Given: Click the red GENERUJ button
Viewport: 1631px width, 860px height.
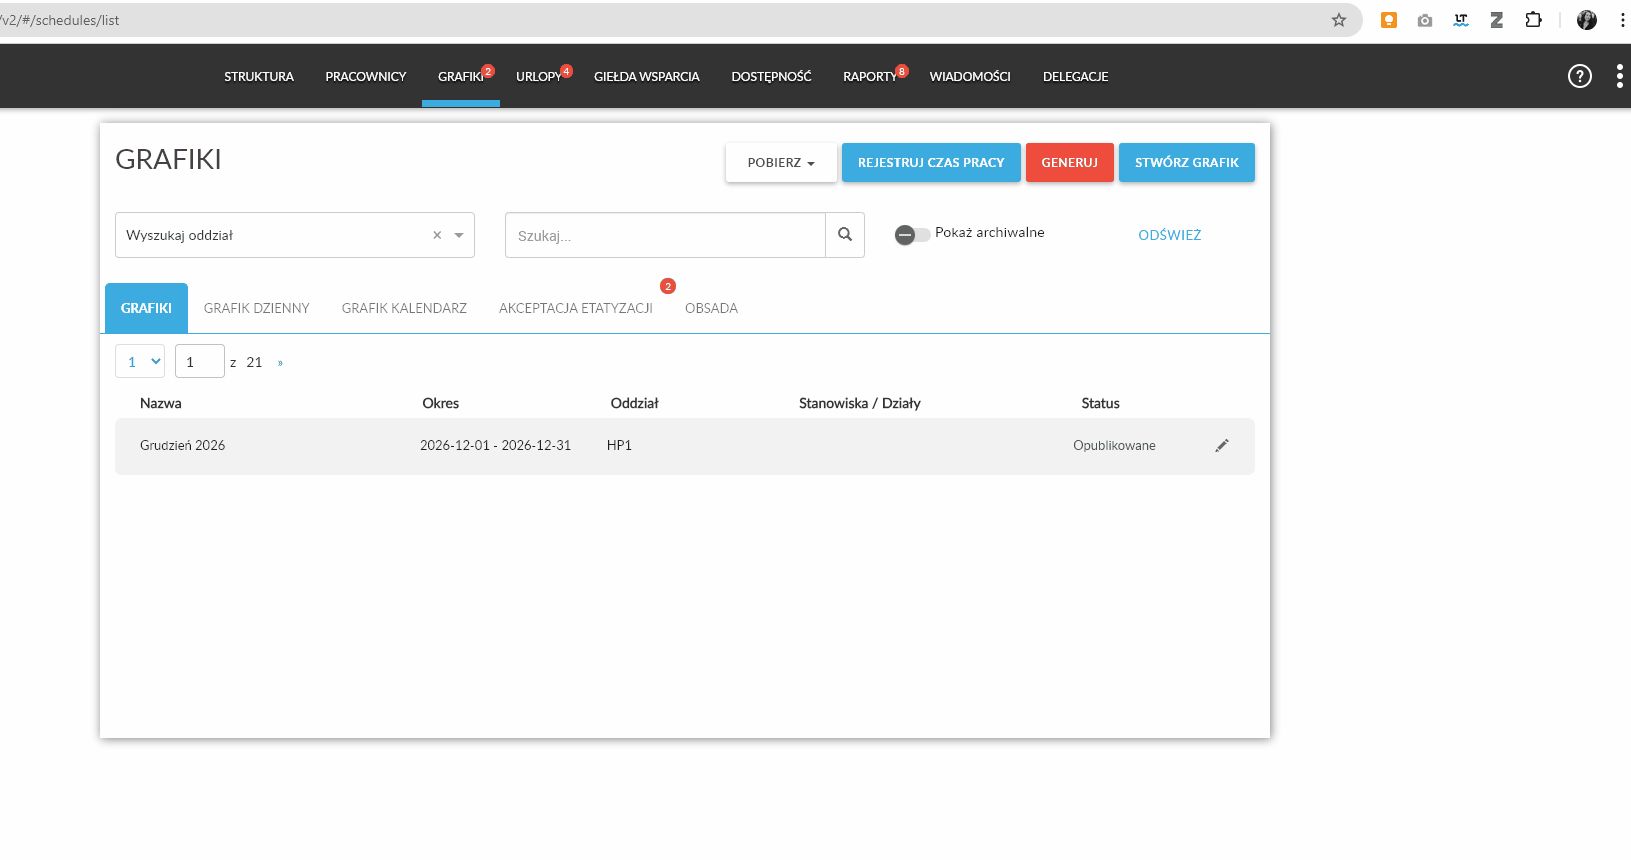Looking at the screenshot, I should (1069, 163).
